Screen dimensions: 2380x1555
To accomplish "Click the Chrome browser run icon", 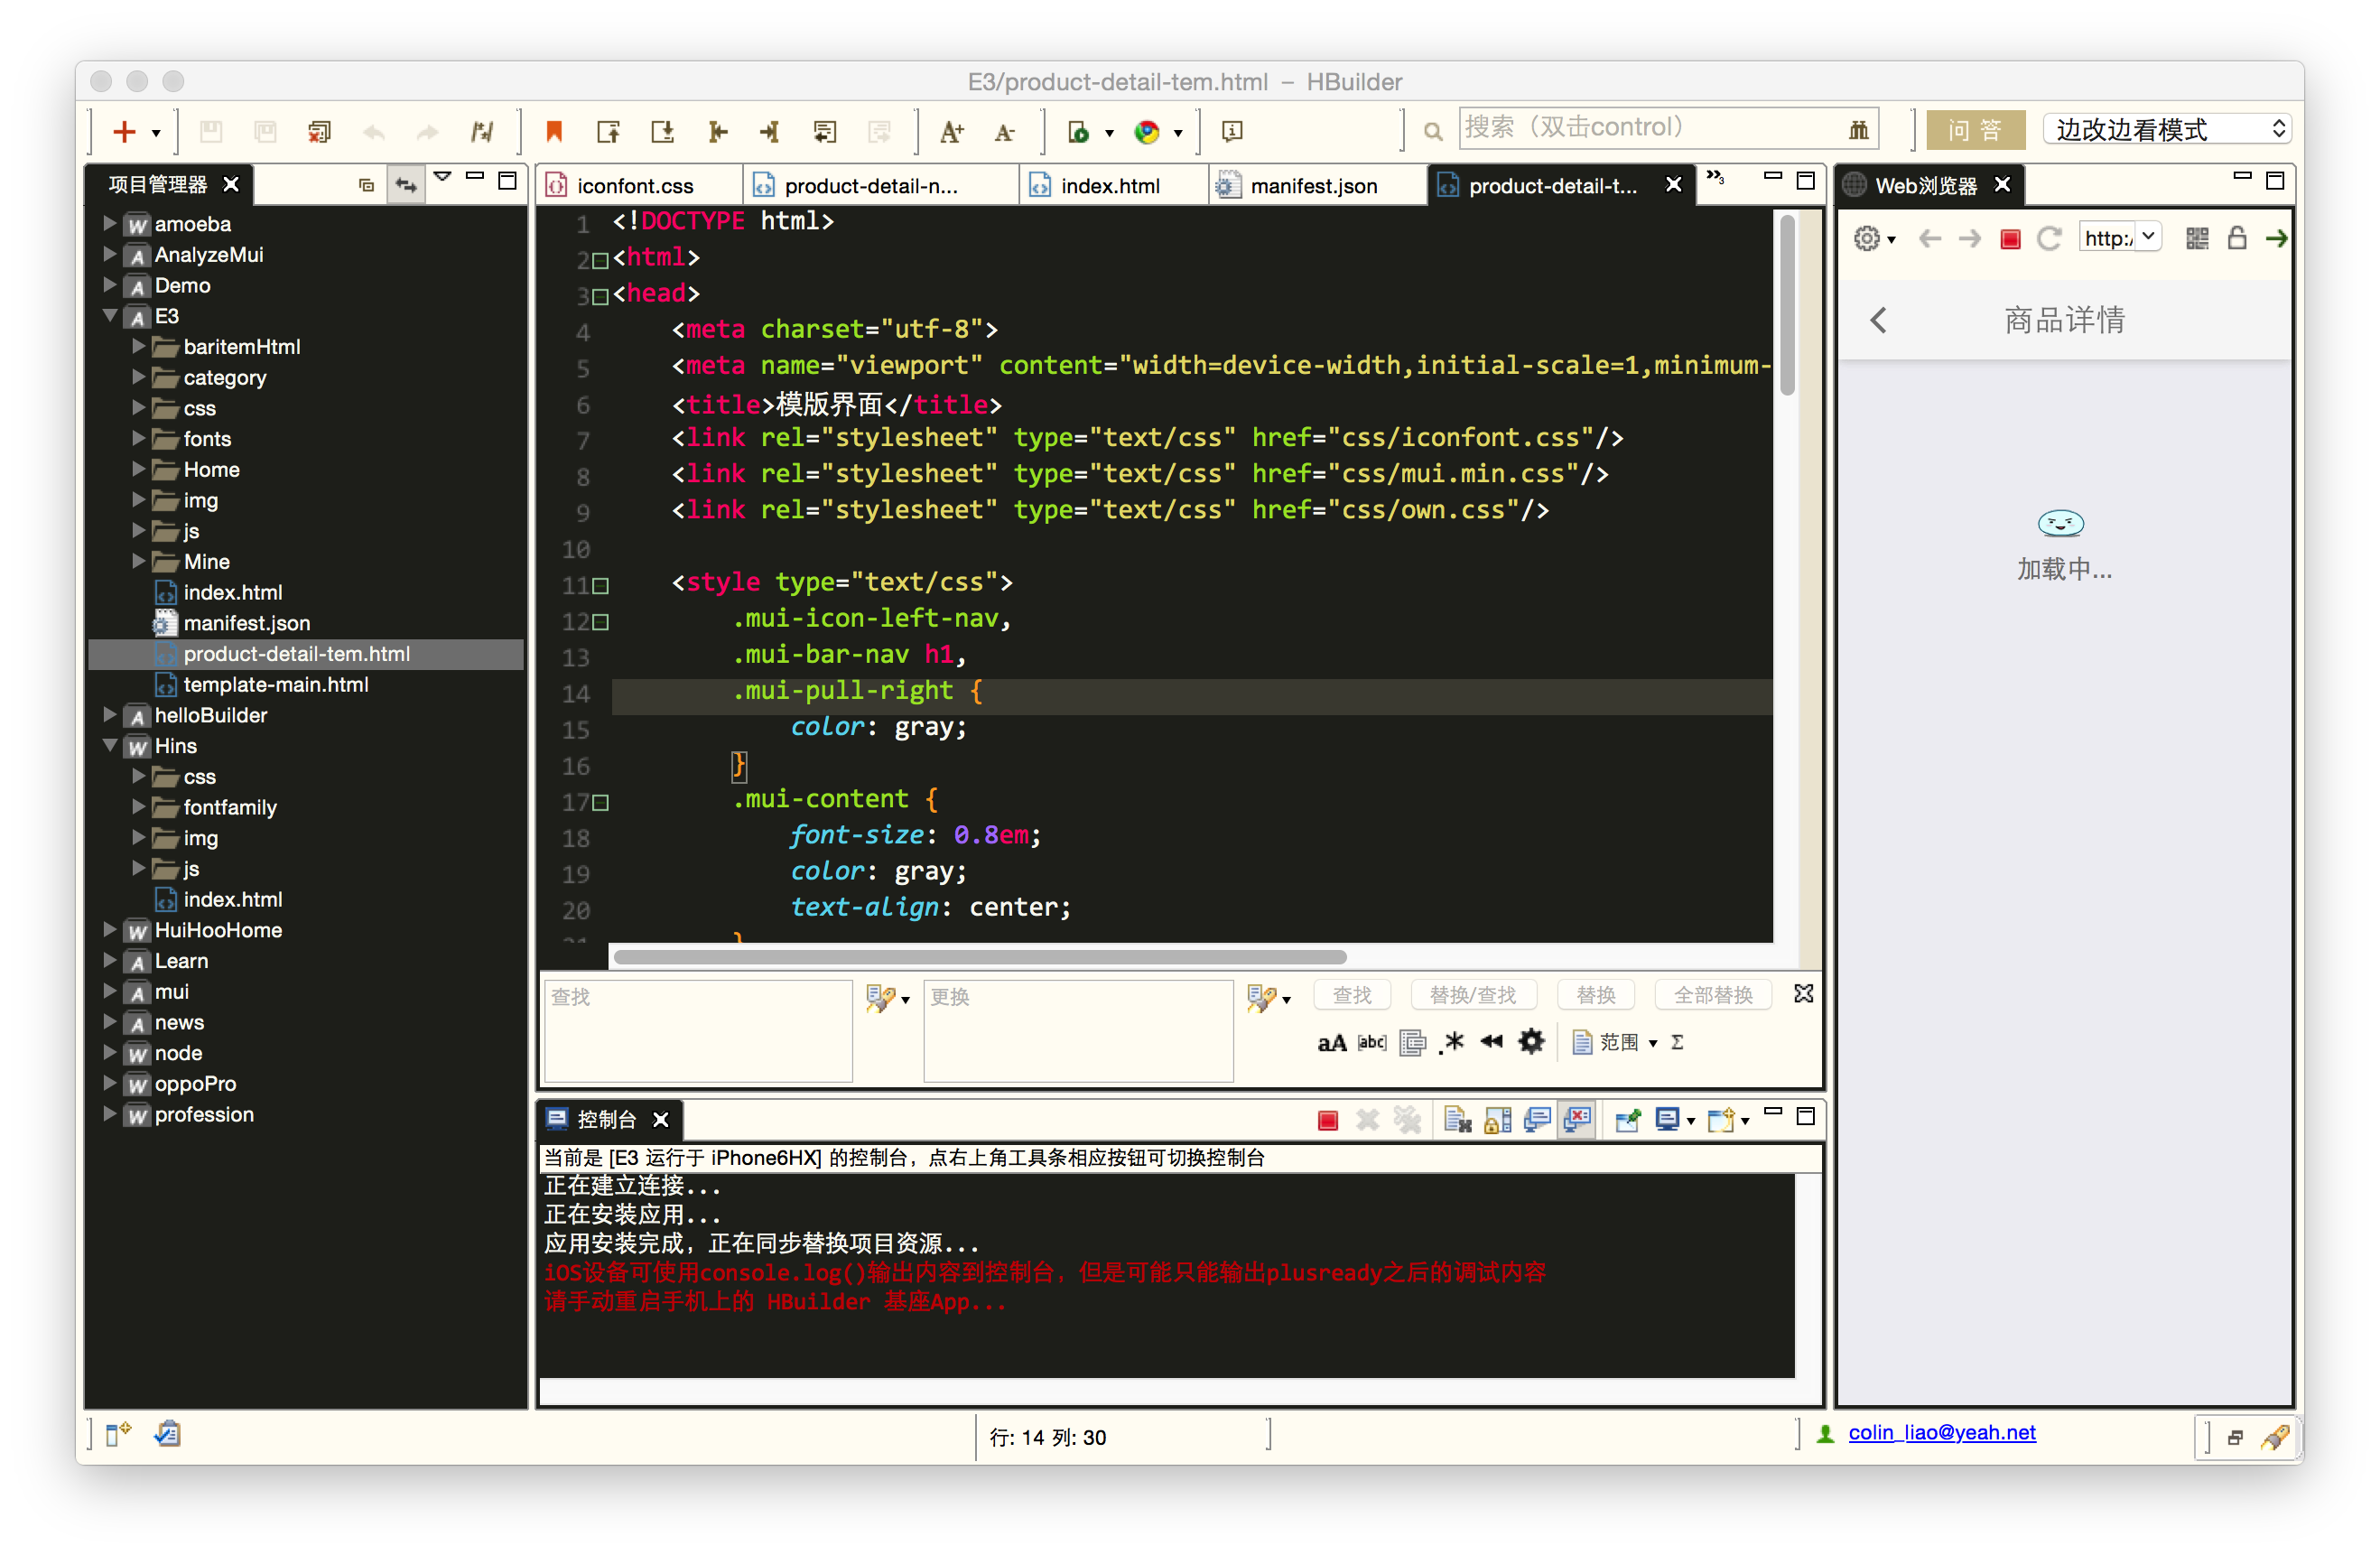I will pyautogui.click(x=1147, y=131).
